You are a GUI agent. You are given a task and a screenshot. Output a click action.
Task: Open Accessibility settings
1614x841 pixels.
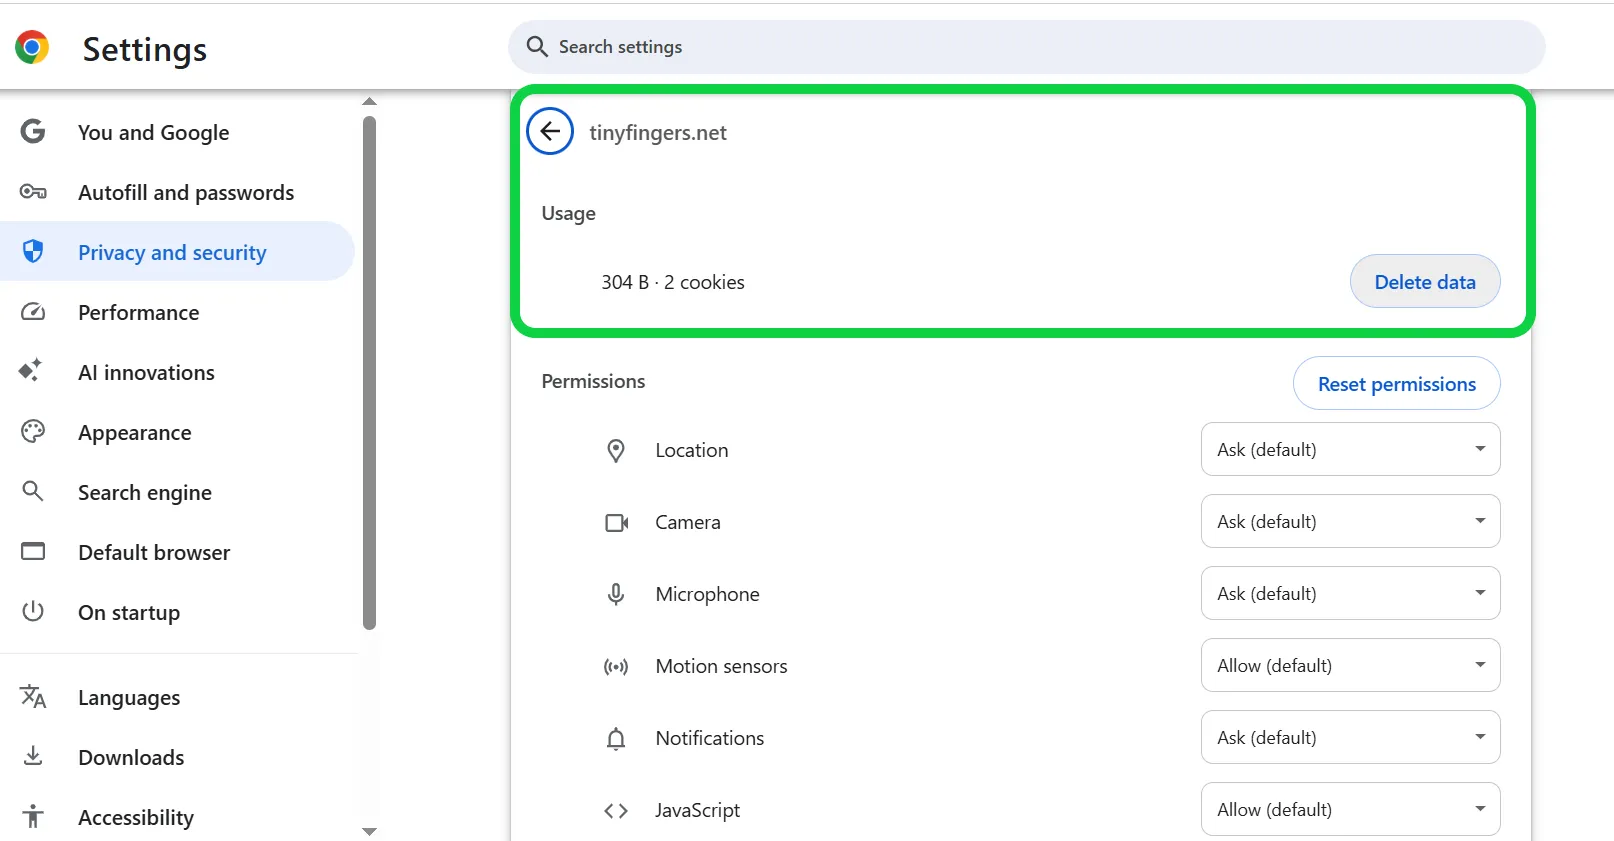(177, 816)
